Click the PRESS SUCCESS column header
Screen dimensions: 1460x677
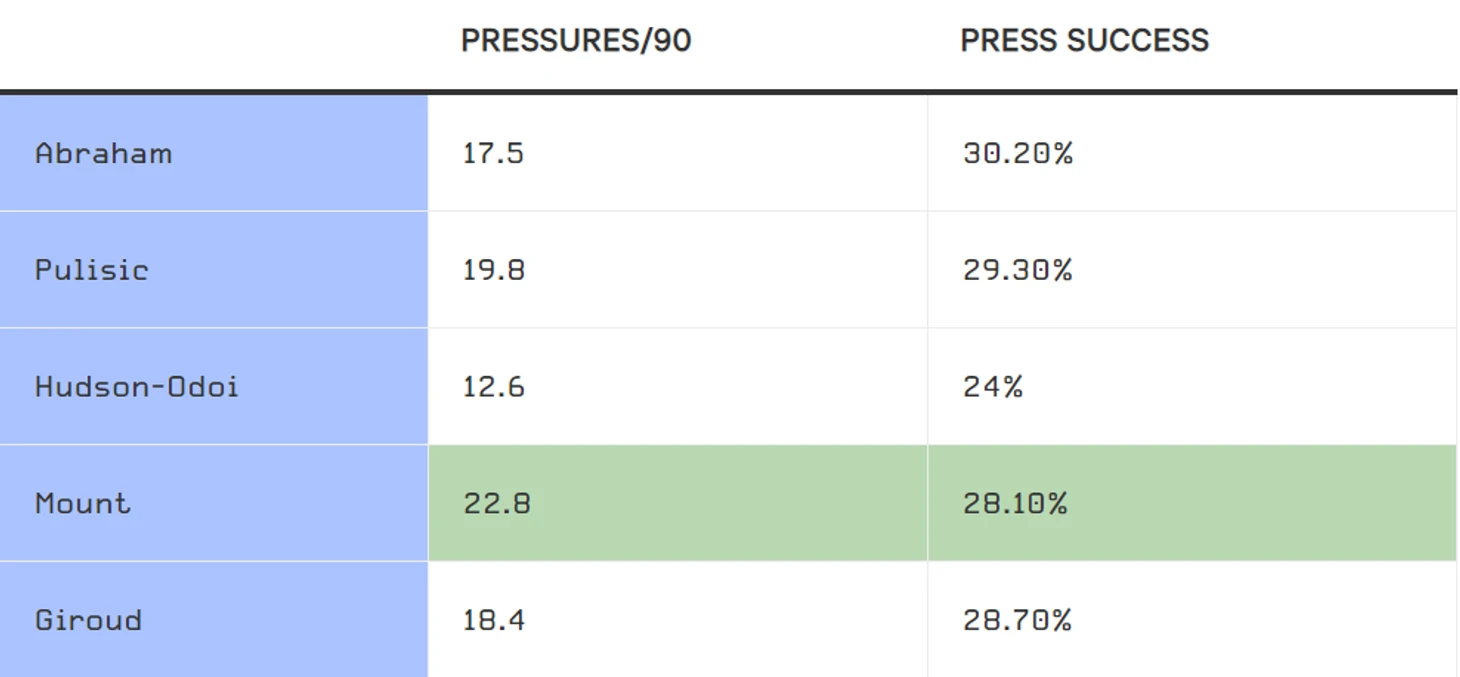click(x=1085, y=41)
